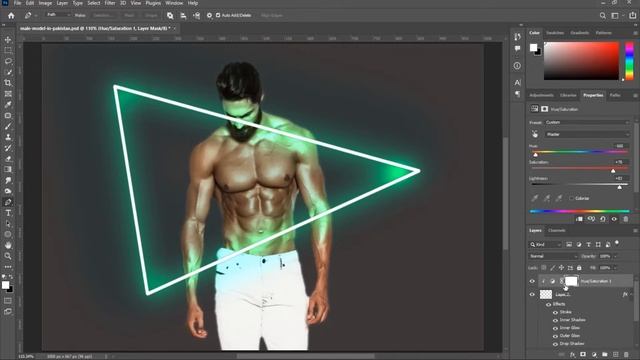This screenshot has width=640, height=360.
Task: Open the Normal blend mode dropdown
Action: (x=553, y=256)
